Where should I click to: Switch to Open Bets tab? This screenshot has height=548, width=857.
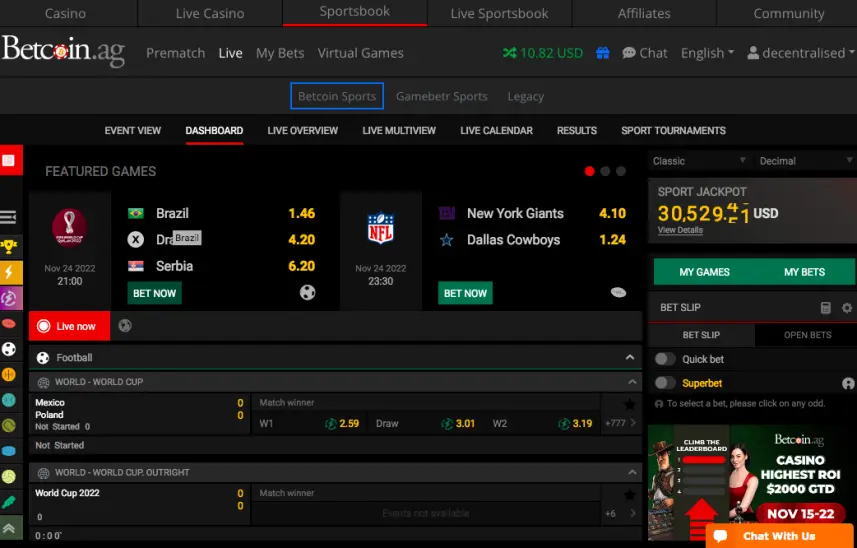(807, 335)
